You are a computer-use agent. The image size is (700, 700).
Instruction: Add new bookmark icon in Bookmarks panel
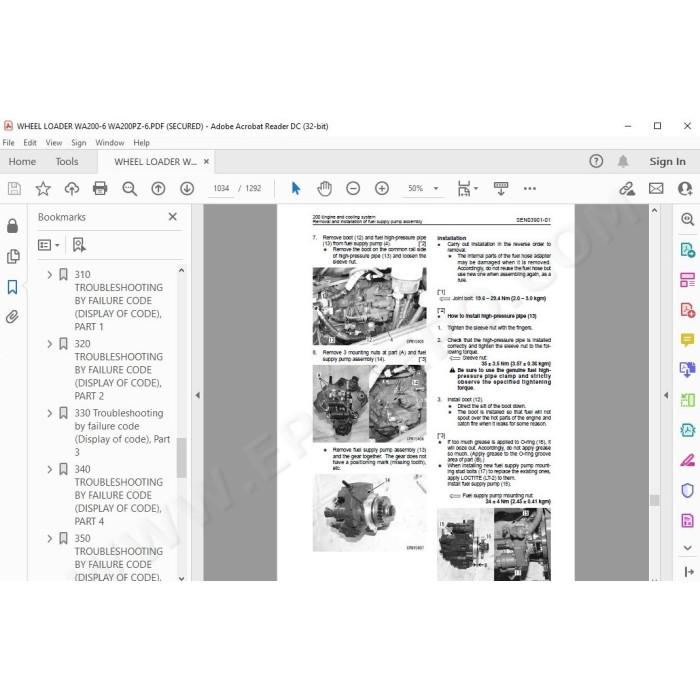(x=79, y=245)
